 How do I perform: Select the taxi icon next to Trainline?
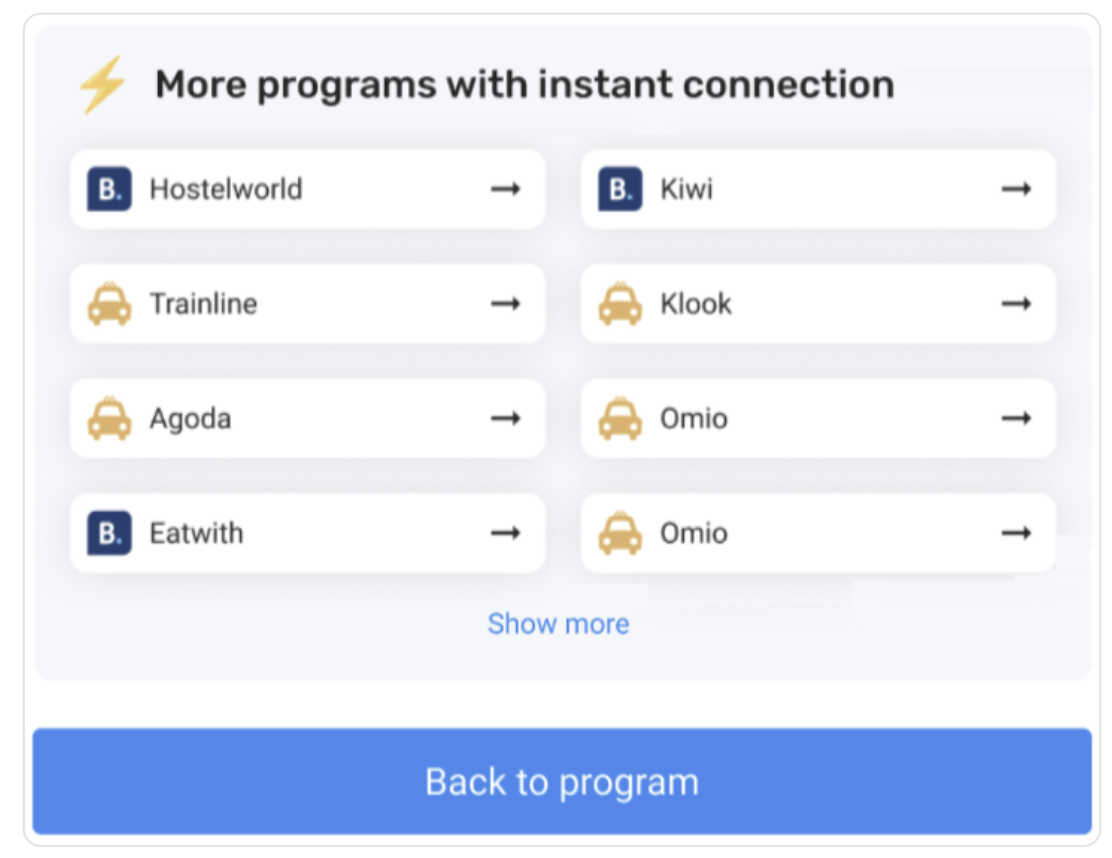pyautogui.click(x=108, y=304)
